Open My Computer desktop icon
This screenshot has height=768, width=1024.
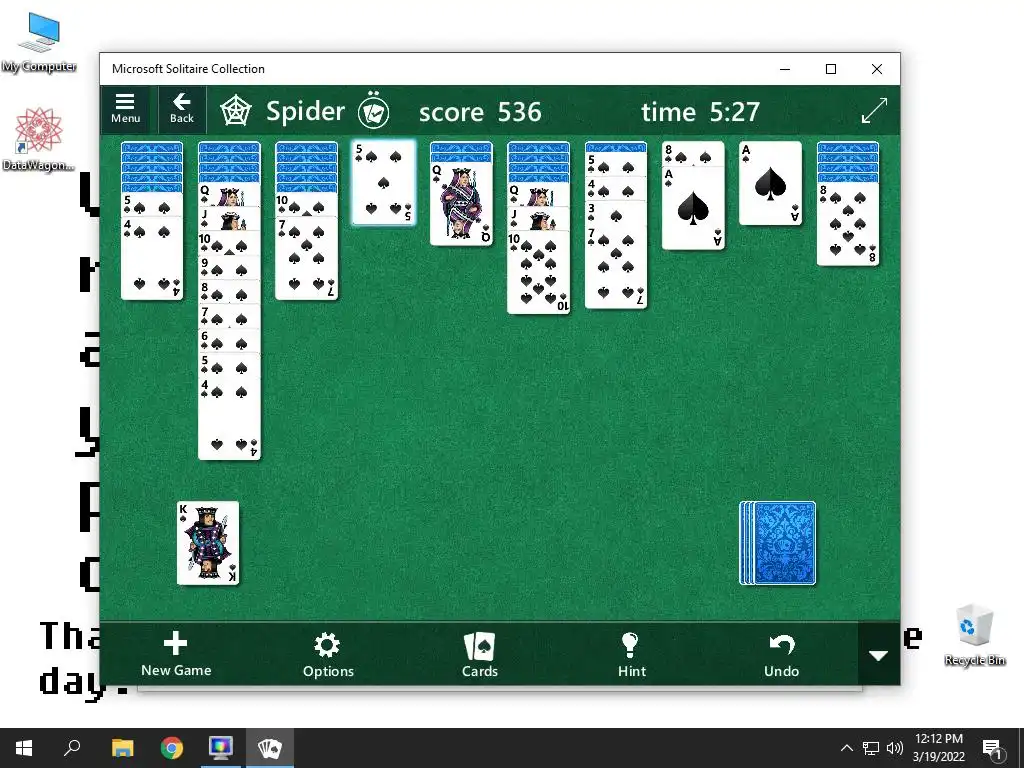[39, 41]
